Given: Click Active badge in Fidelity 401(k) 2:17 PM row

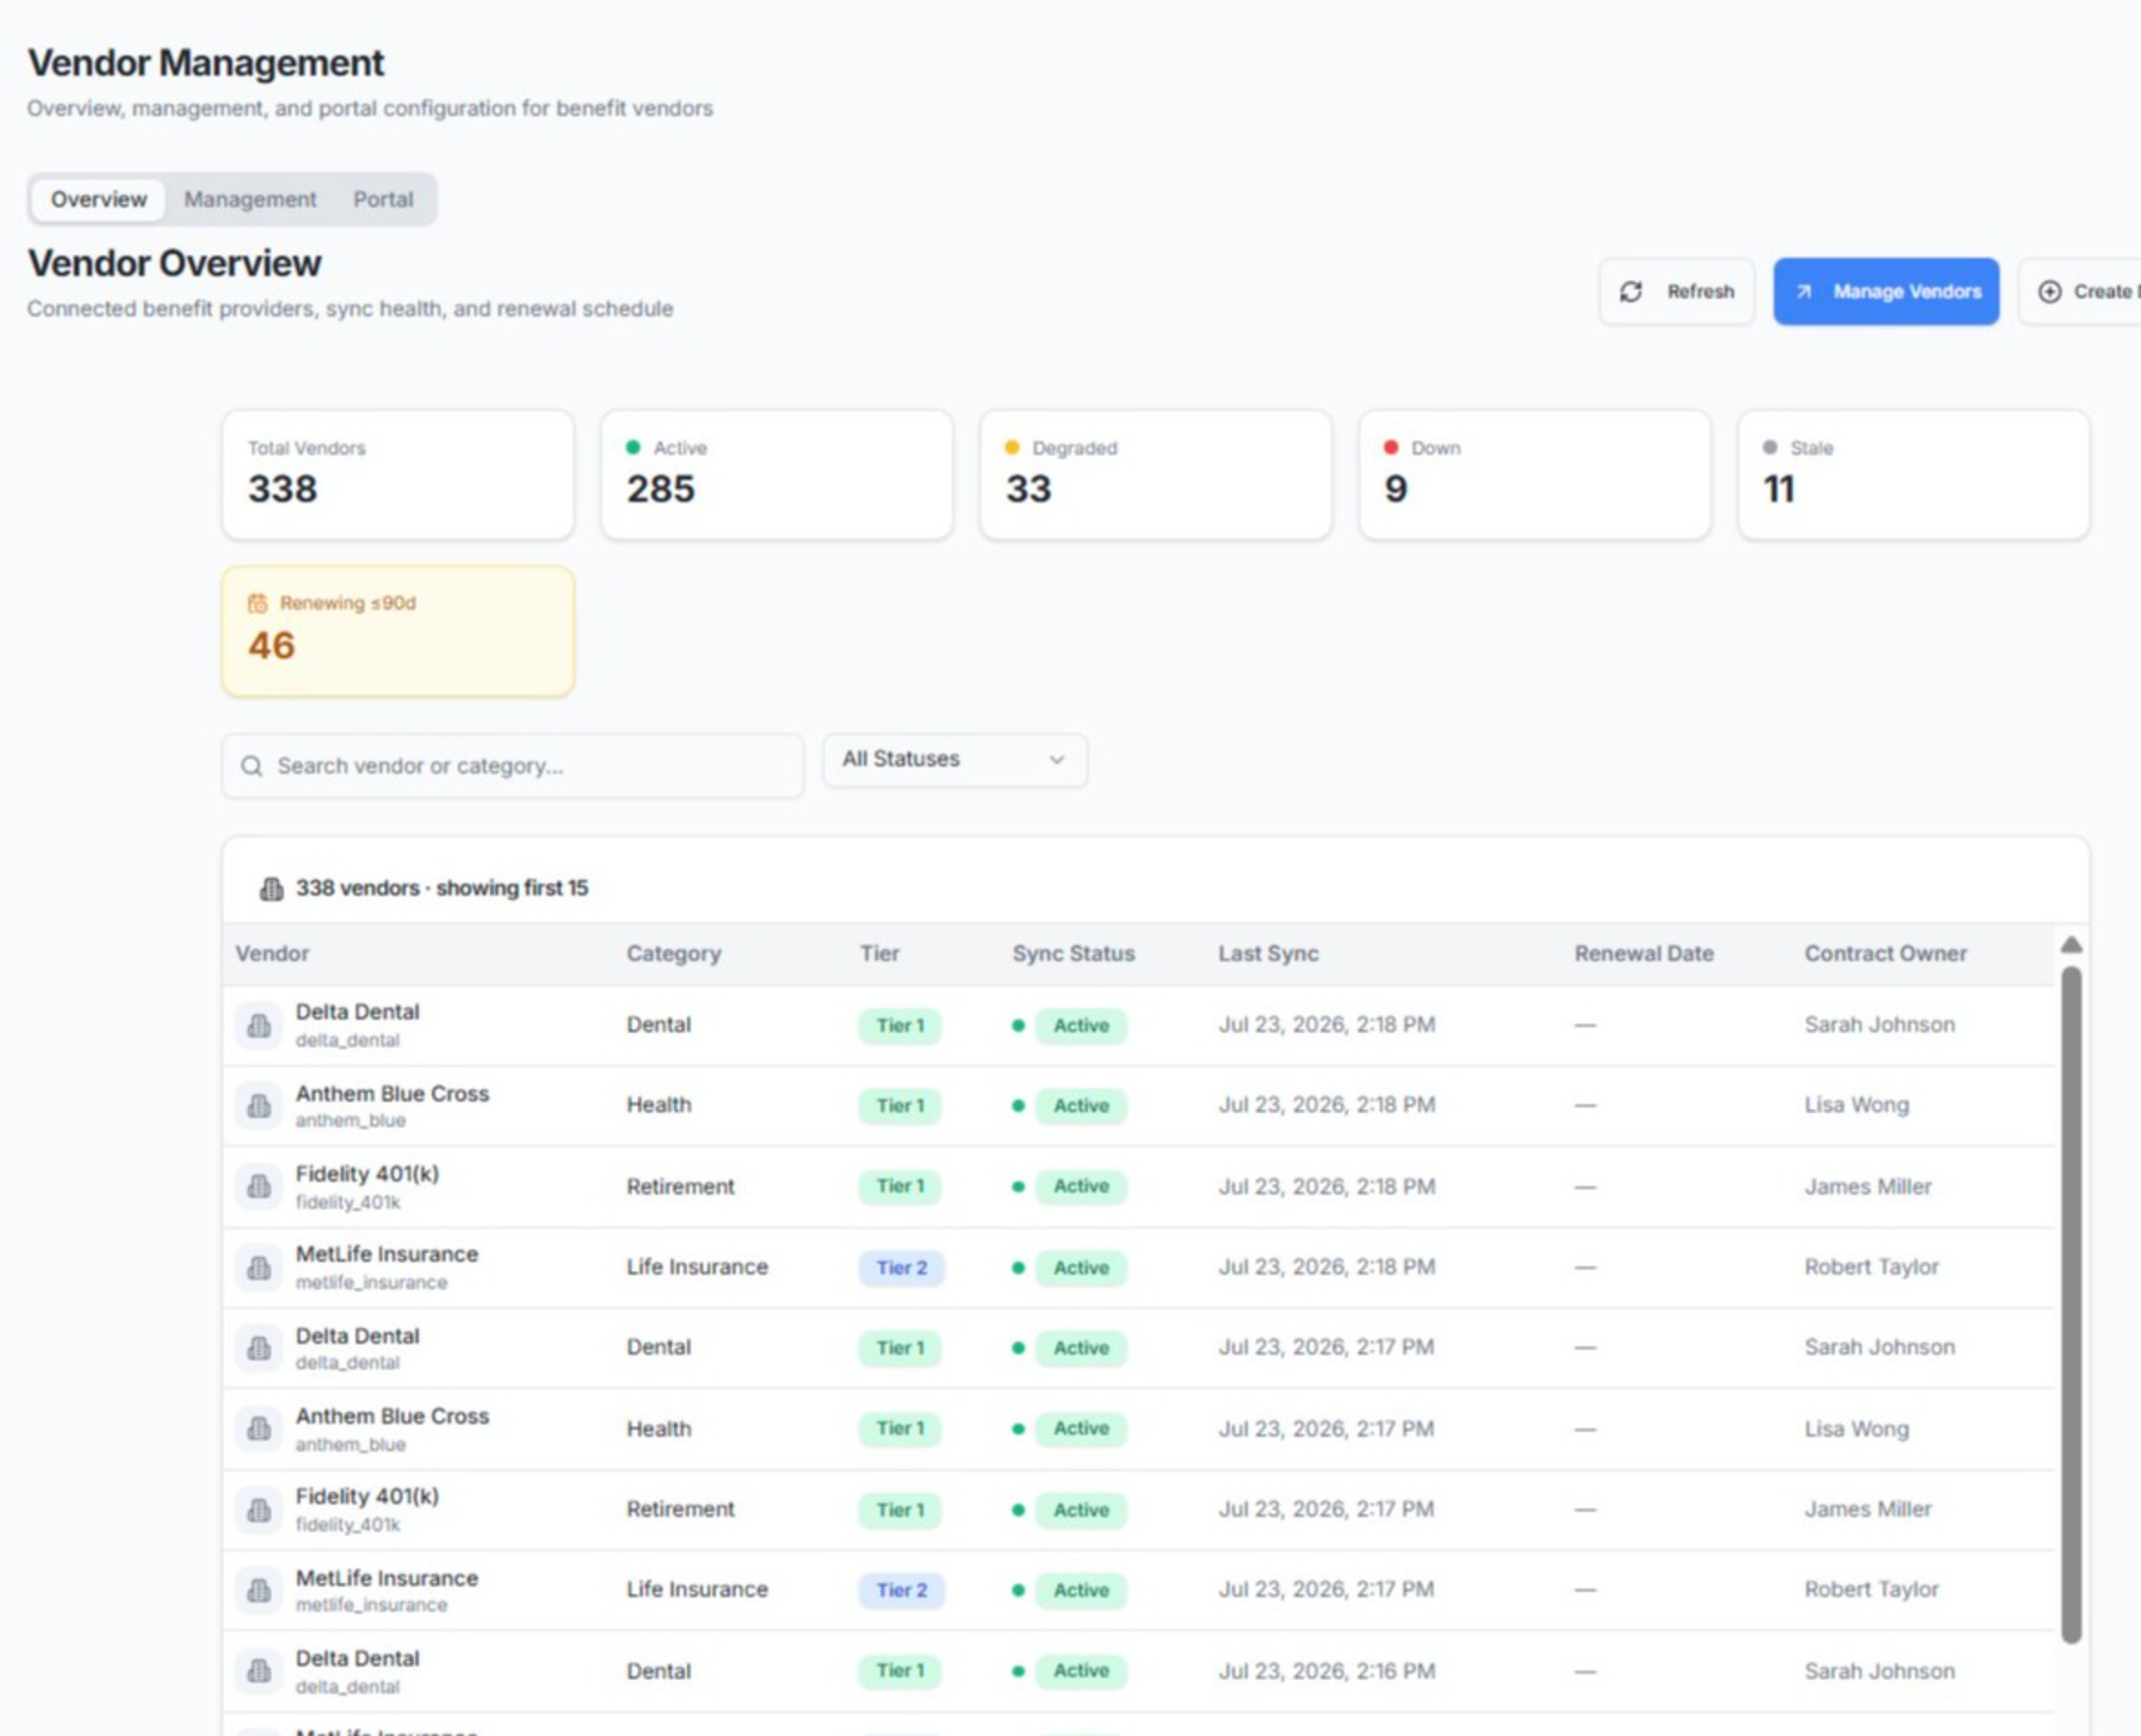Looking at the screenshot, I should click(1081, 1510).
